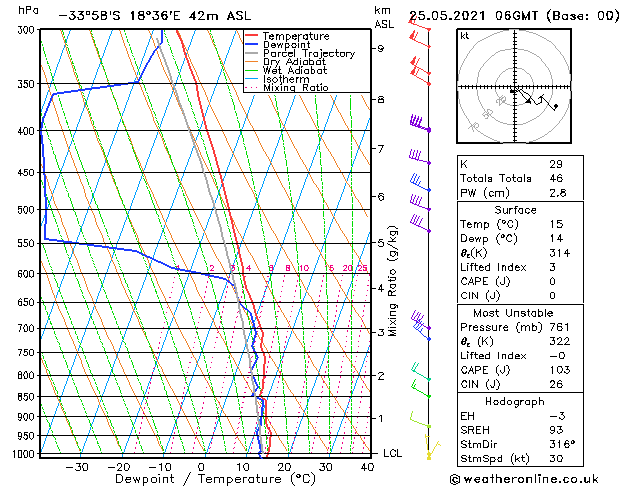This screenshot has width=629, height=486.
Task: Click the K index value 29
Action: click(556, 164)
